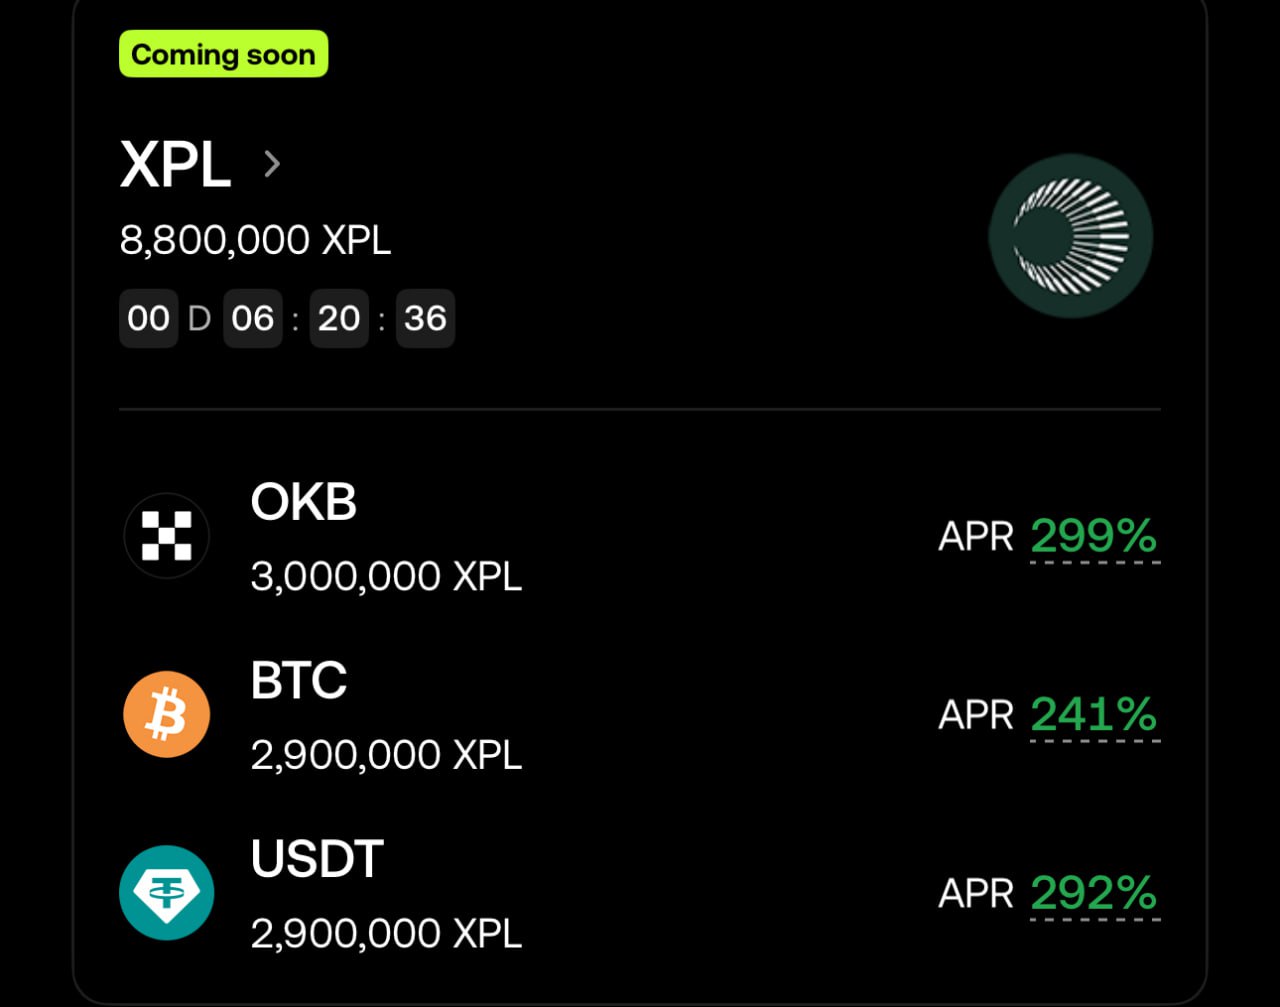Show BTC APR 241% details

point(1093,715)
